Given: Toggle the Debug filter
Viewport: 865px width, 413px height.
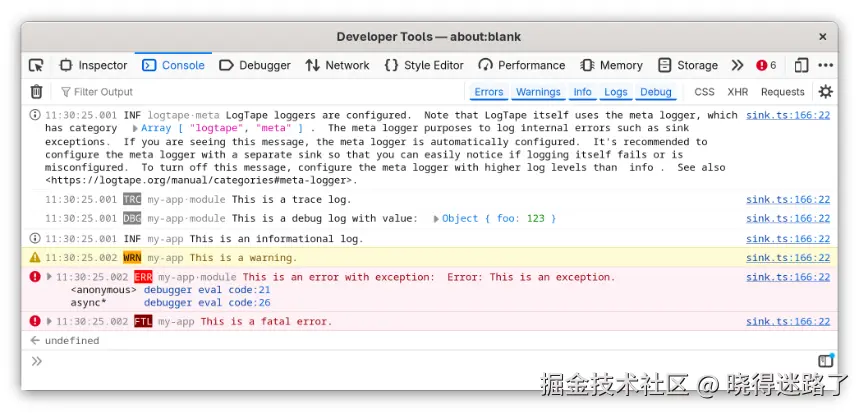Looking at the screenshot, I should (x=655, y=92).
